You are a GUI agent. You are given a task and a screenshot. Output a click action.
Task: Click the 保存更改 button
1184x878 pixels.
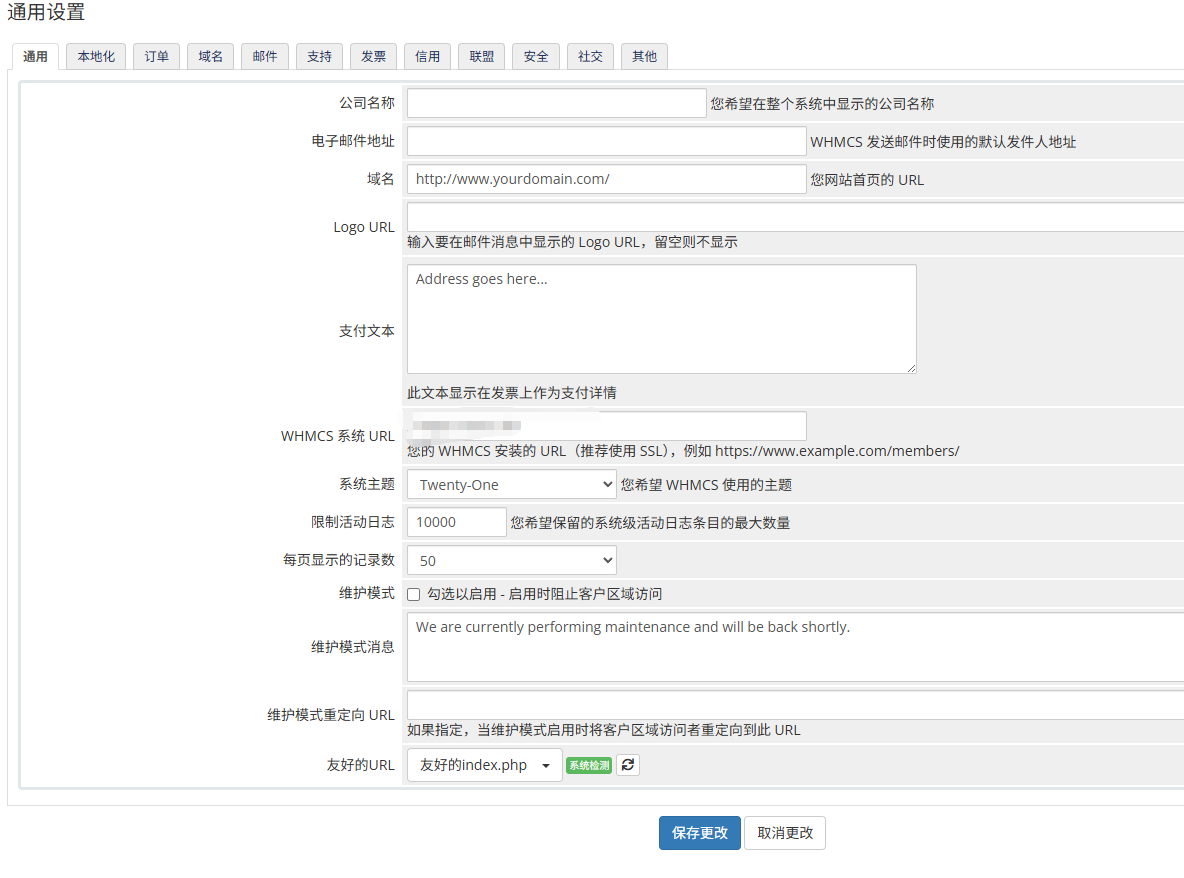(700, 833)
